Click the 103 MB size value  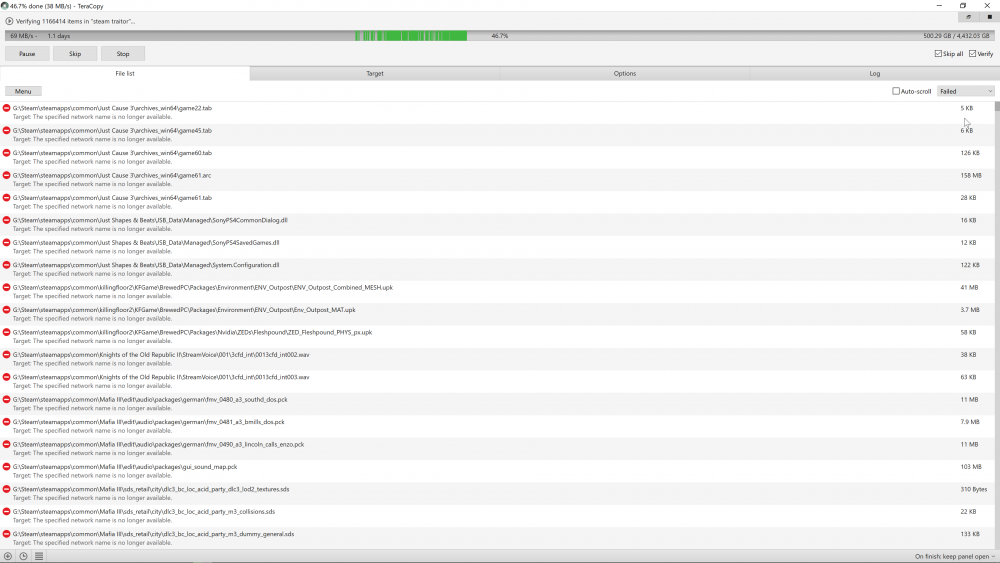coord(971,467)
